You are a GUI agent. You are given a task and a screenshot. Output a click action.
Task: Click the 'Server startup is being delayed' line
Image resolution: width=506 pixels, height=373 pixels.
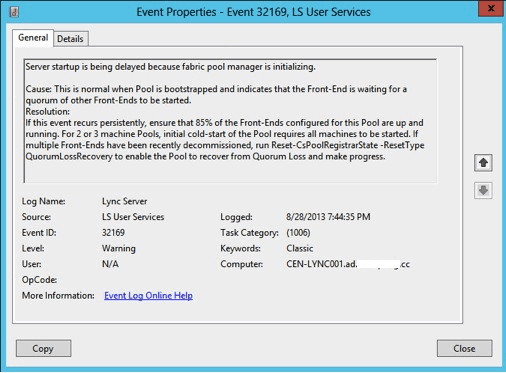(x=170, y=67)
